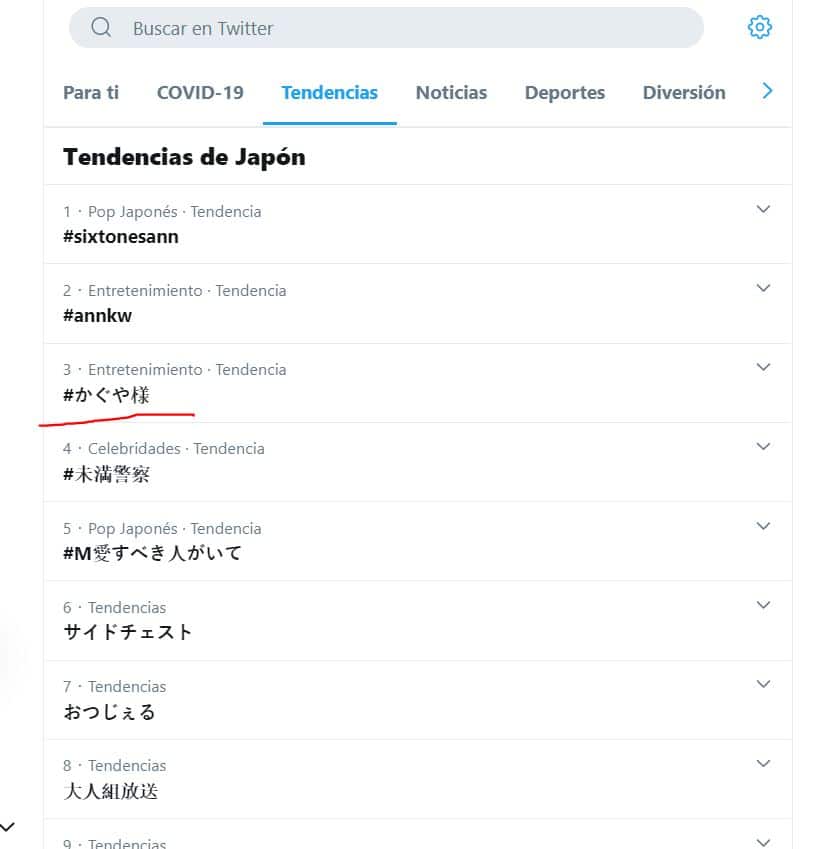Image resolution: width=819 pixels, height=849 pixels.
Task: Select the Noticias tab
Action: pyautogui.click(x=451, y=93)
